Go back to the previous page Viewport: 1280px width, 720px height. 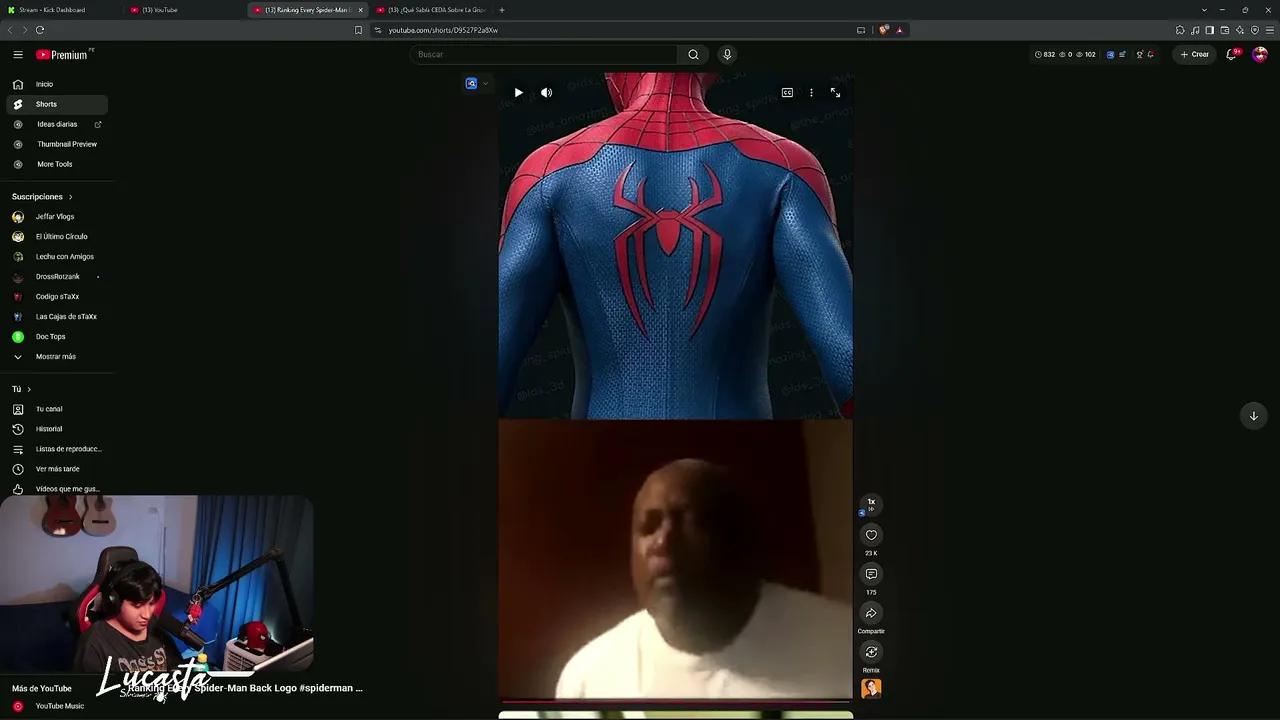[10, 30]
